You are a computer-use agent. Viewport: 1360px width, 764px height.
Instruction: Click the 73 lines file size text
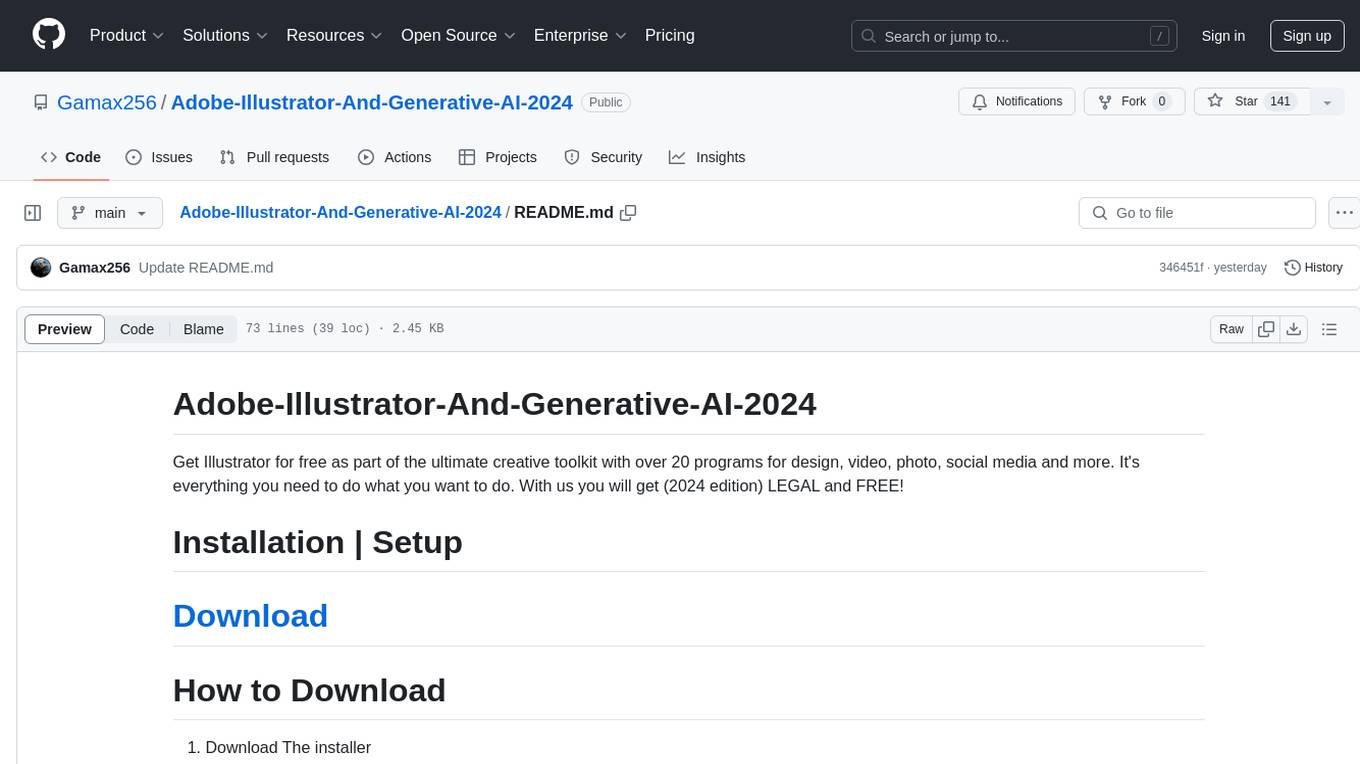point(344,329)
